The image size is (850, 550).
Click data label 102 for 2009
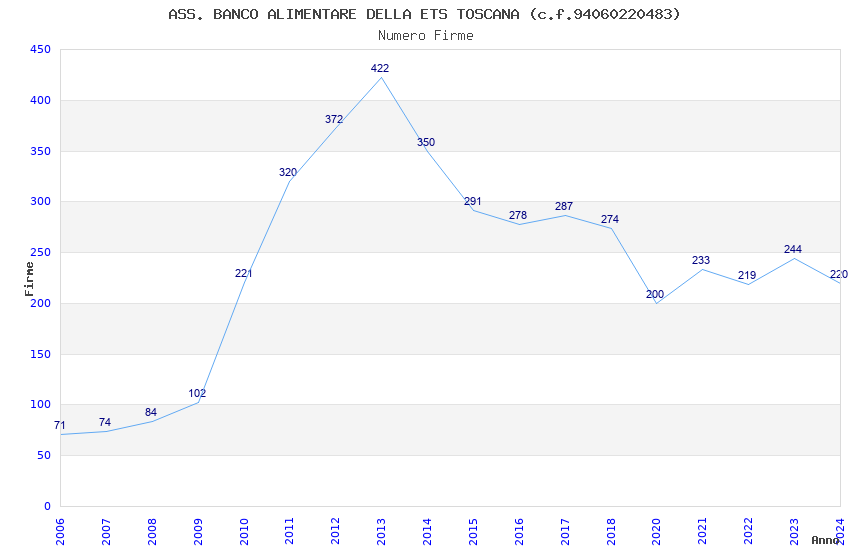pos(197,393)
